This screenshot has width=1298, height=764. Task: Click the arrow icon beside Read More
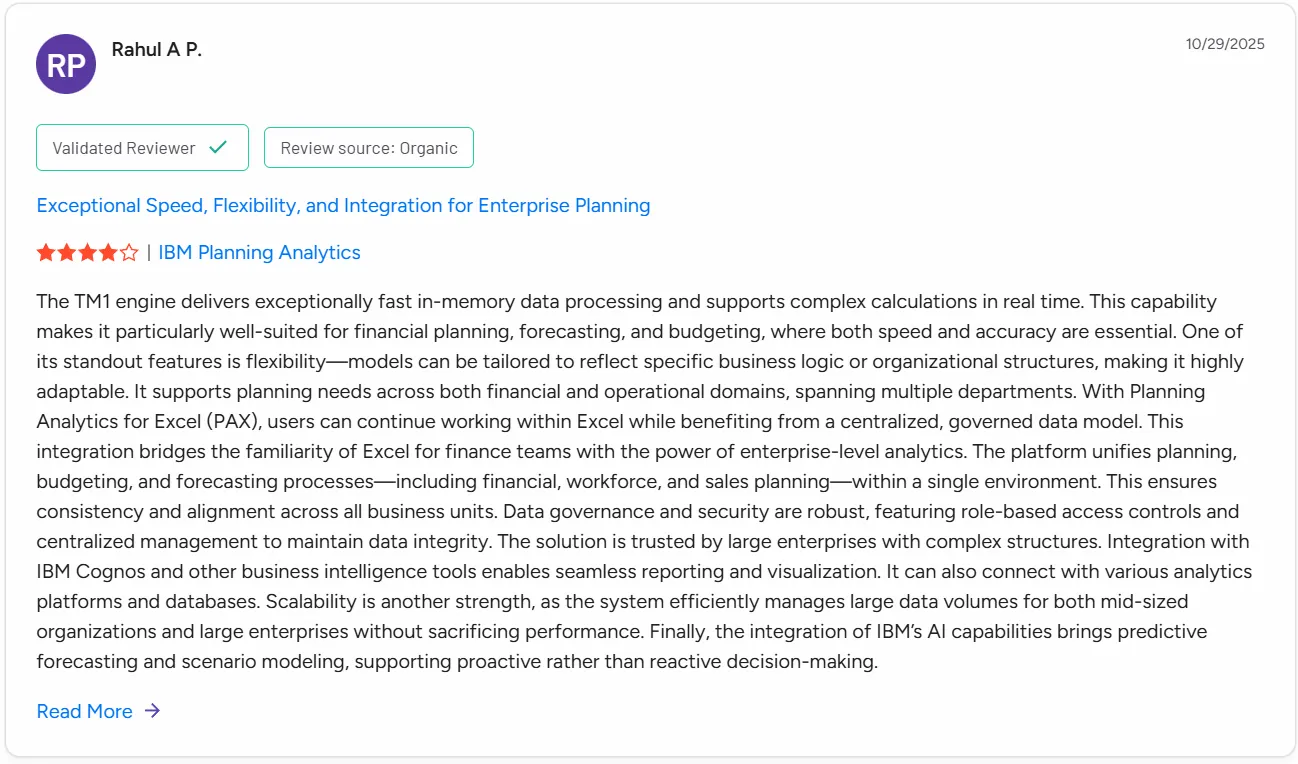click(x=153, y=711)
